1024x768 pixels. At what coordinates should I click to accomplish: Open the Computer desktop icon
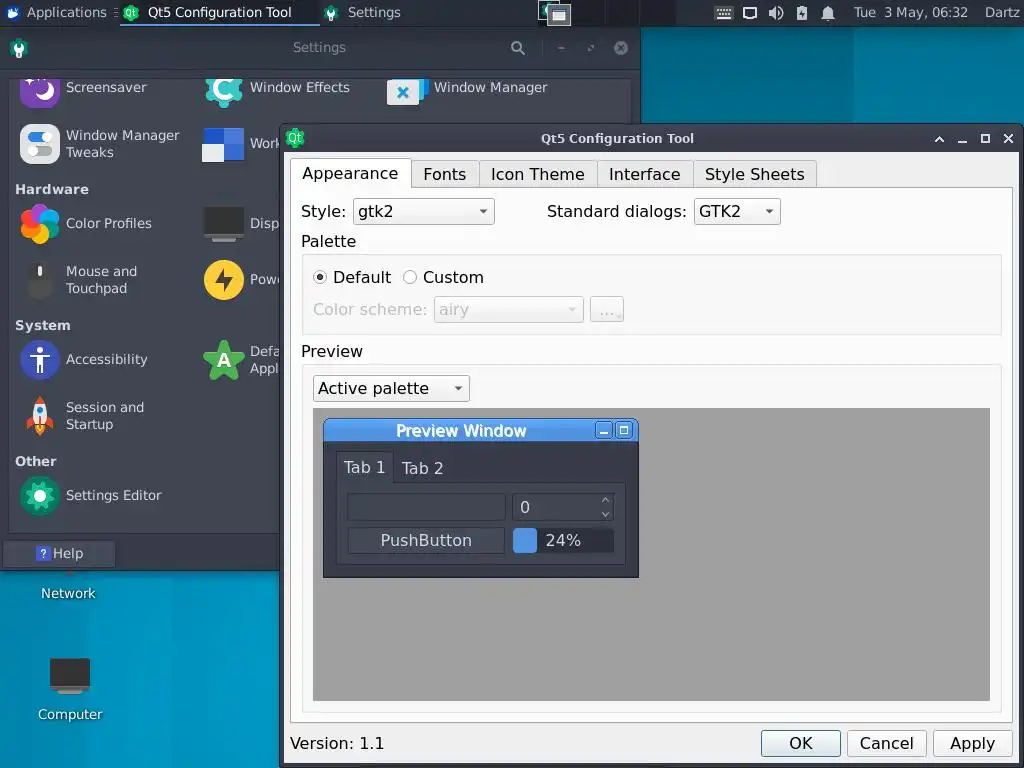click(70, 677)
